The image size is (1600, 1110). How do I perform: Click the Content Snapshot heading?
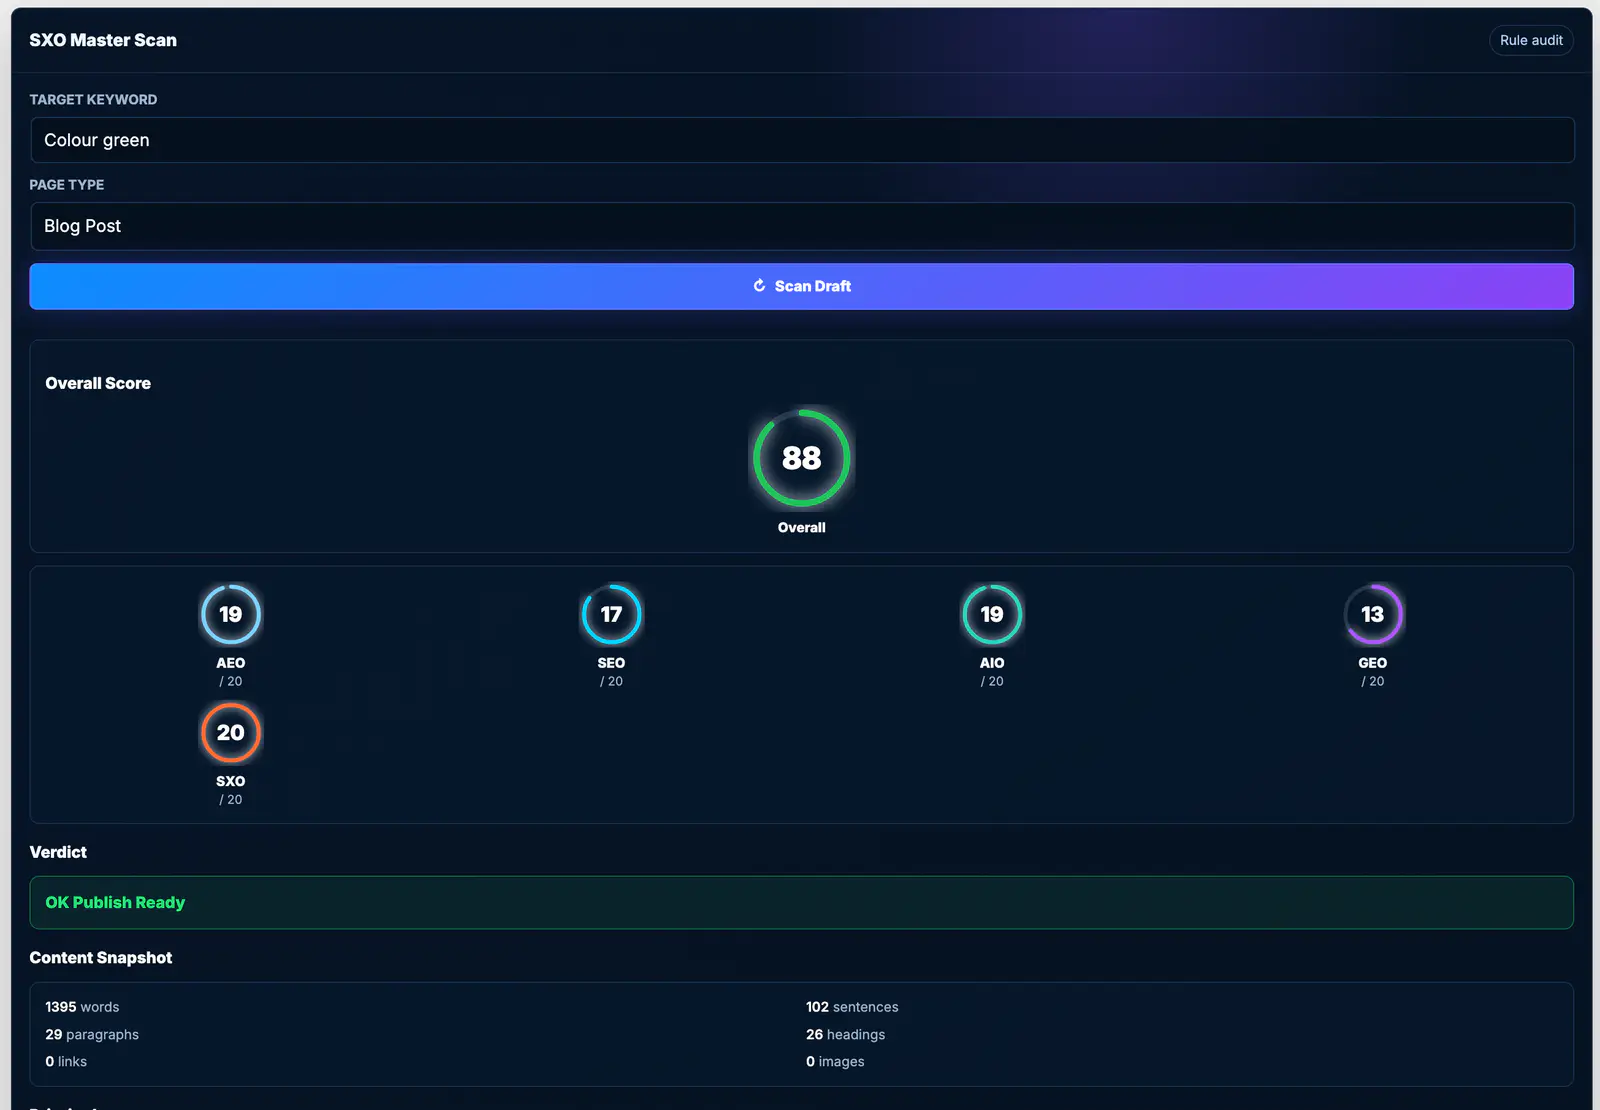(x=101, y=957)
